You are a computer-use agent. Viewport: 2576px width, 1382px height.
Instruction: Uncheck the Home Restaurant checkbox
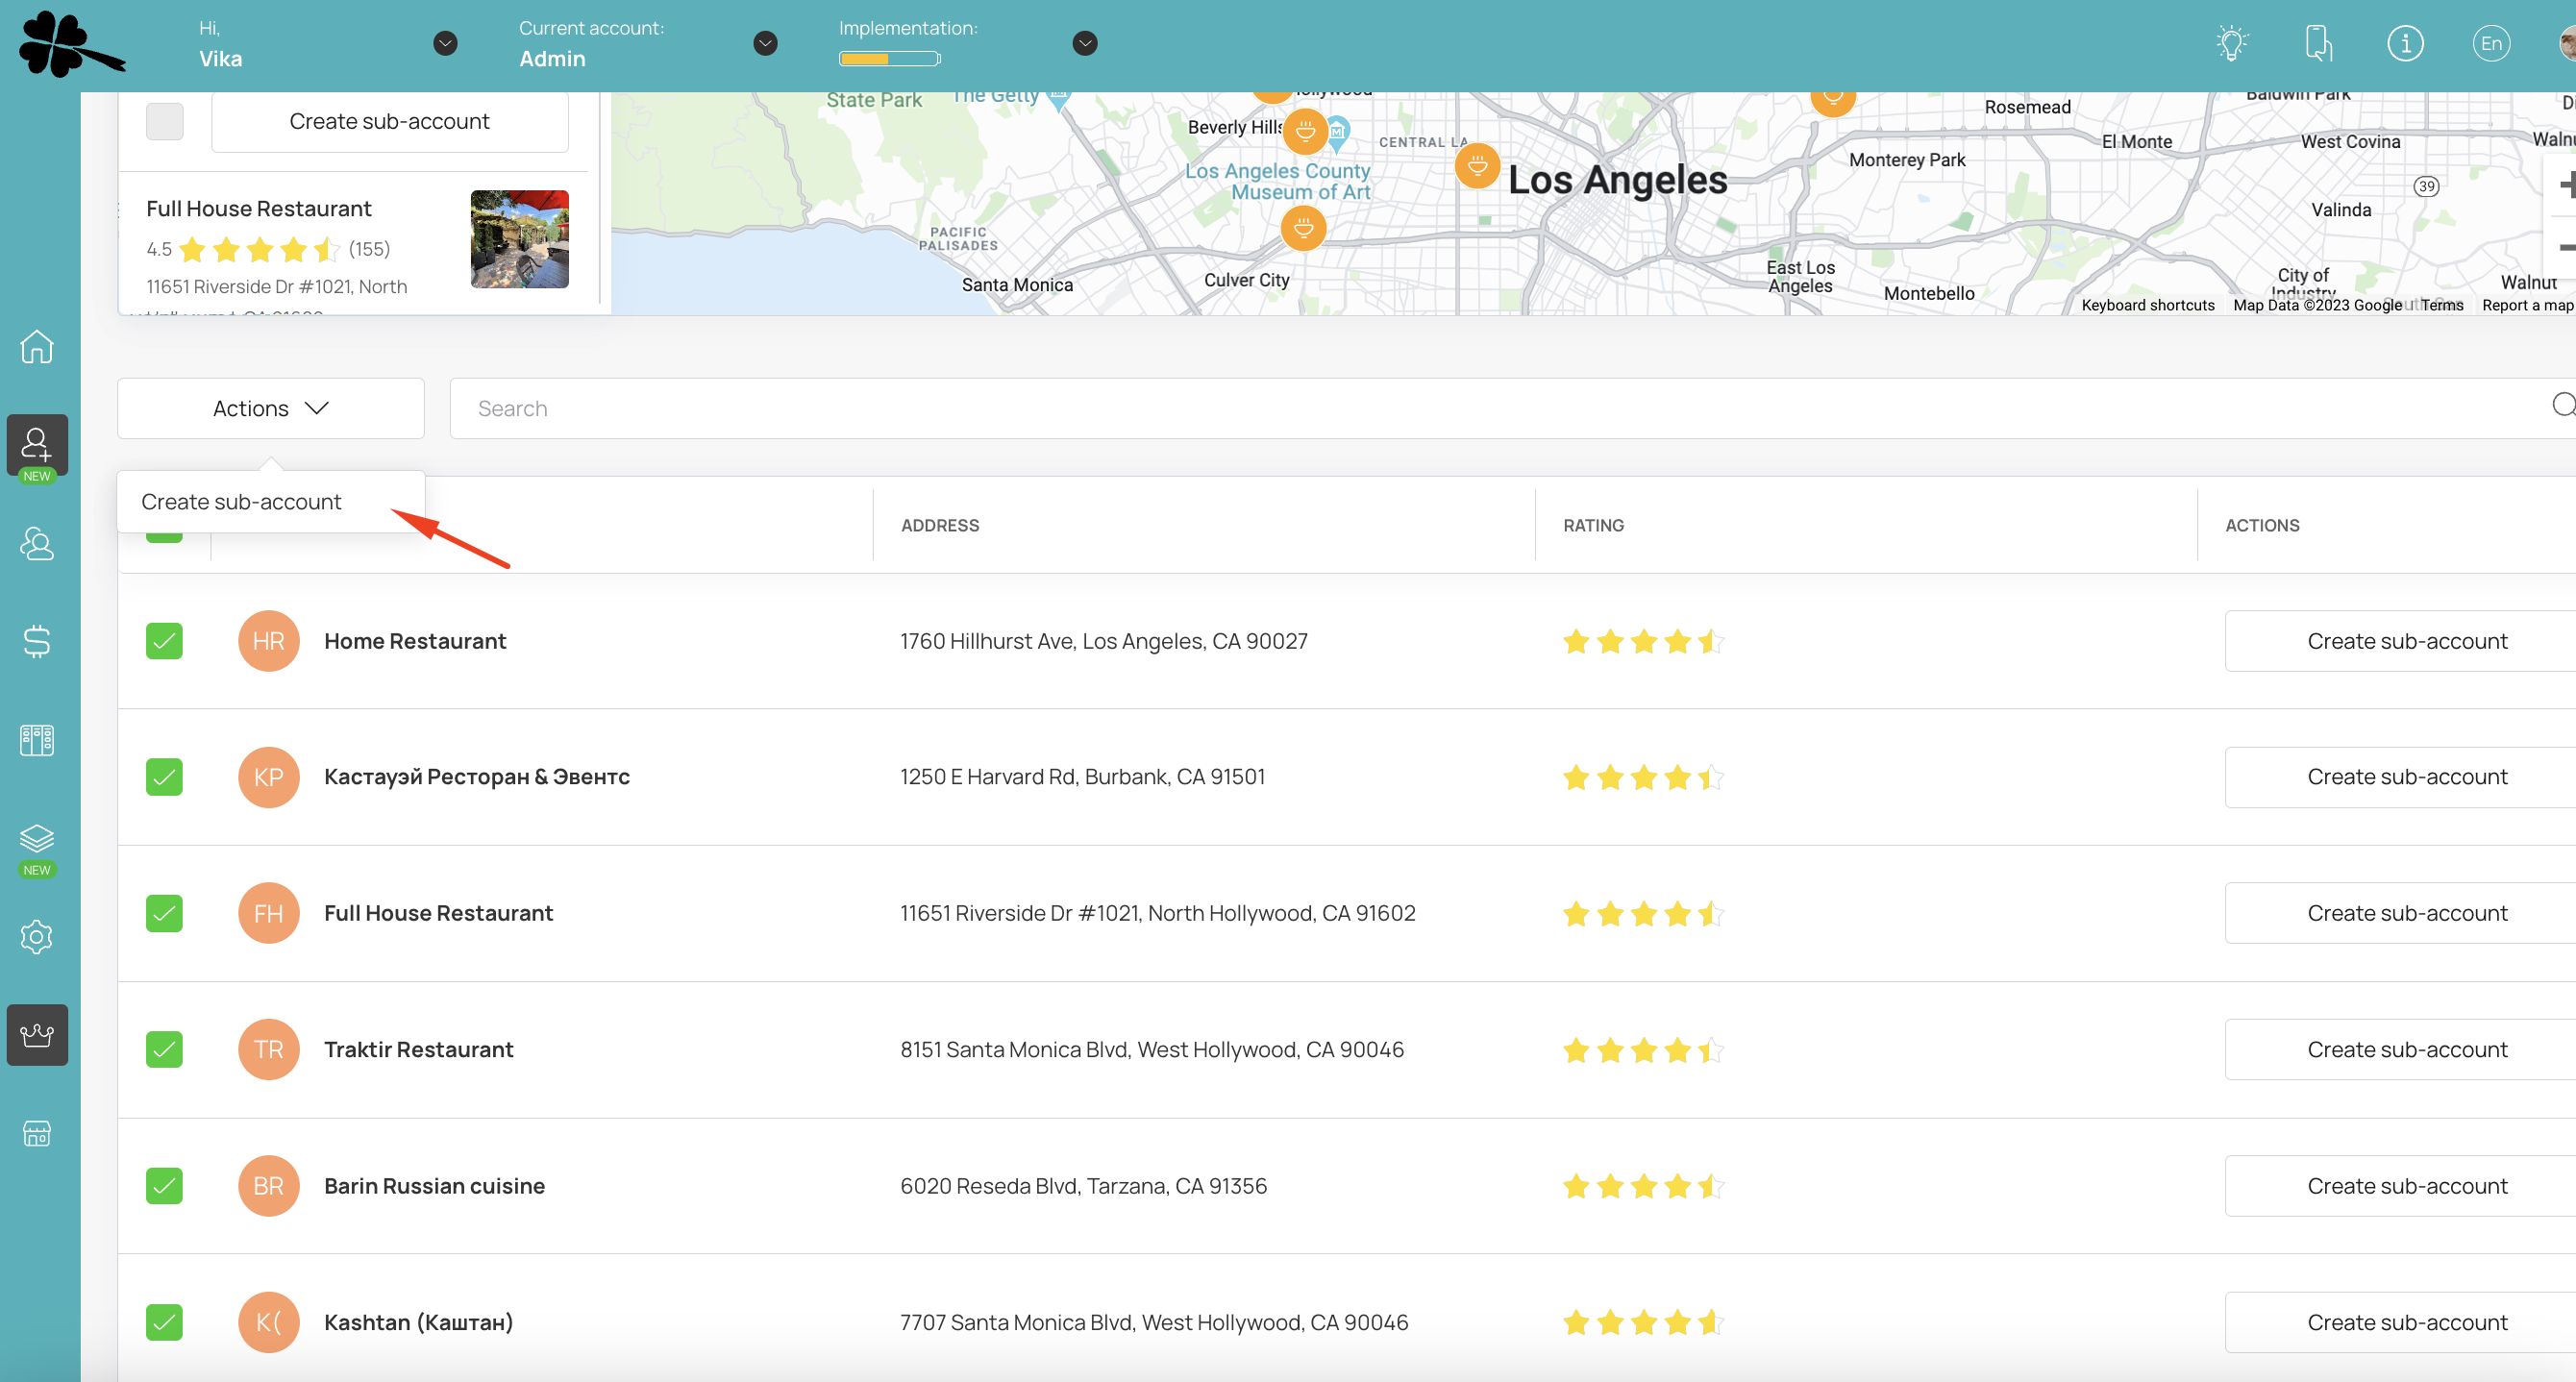coord(164,641)
